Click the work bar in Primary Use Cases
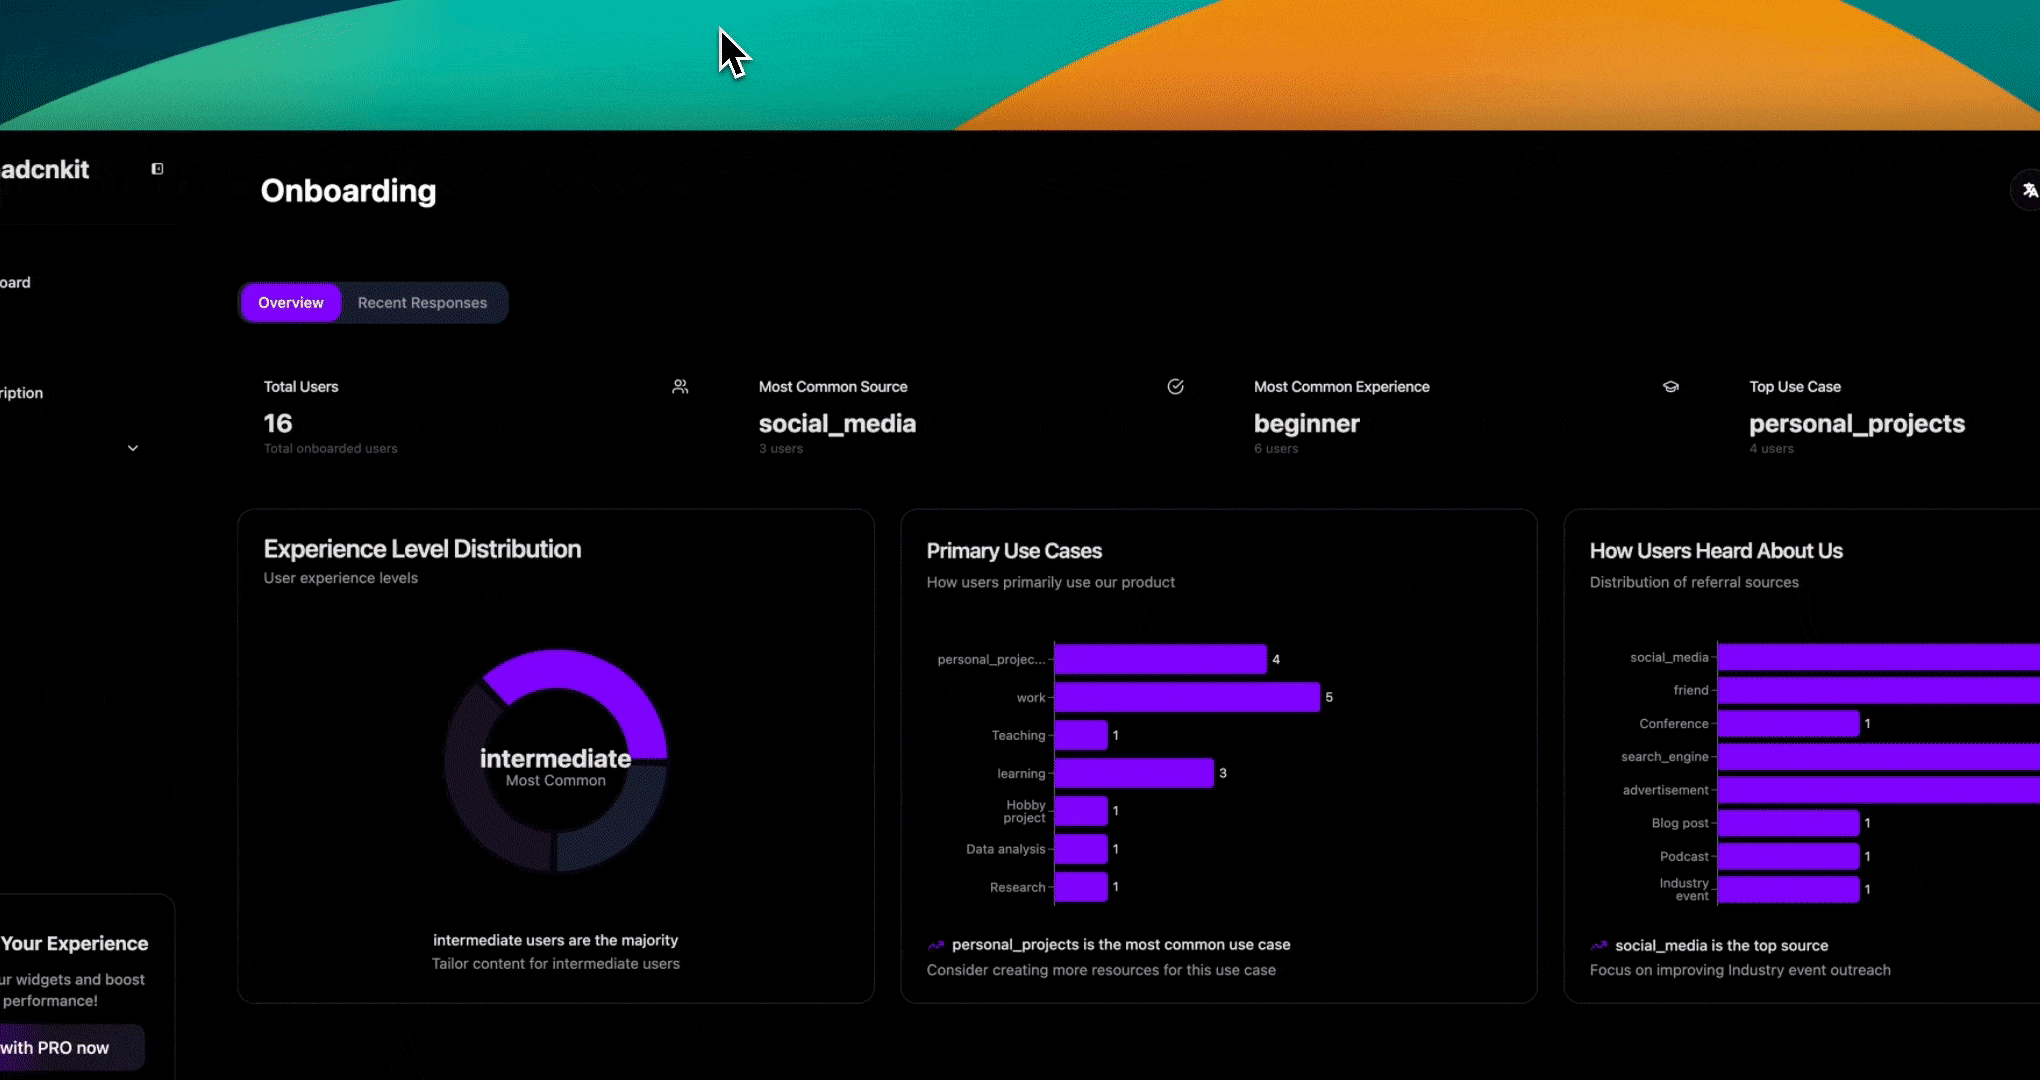The image size is (2040, 1080). pyautogui.click(x=1186, y=697)
